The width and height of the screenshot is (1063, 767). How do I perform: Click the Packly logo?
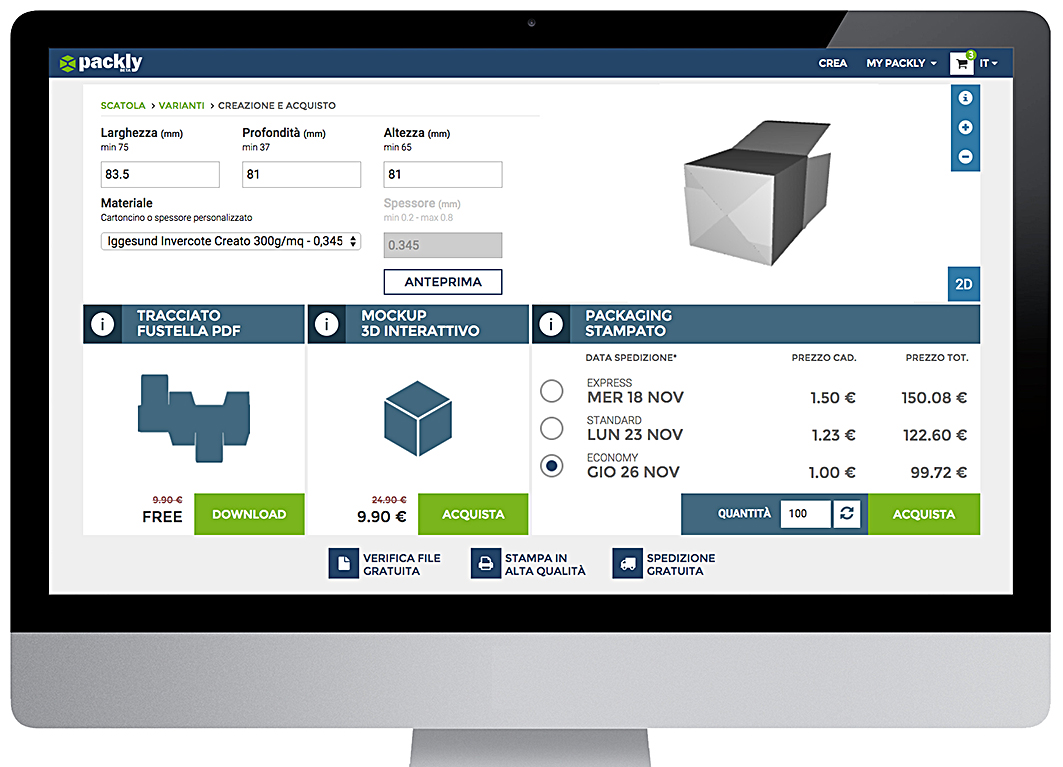(101, 62)
